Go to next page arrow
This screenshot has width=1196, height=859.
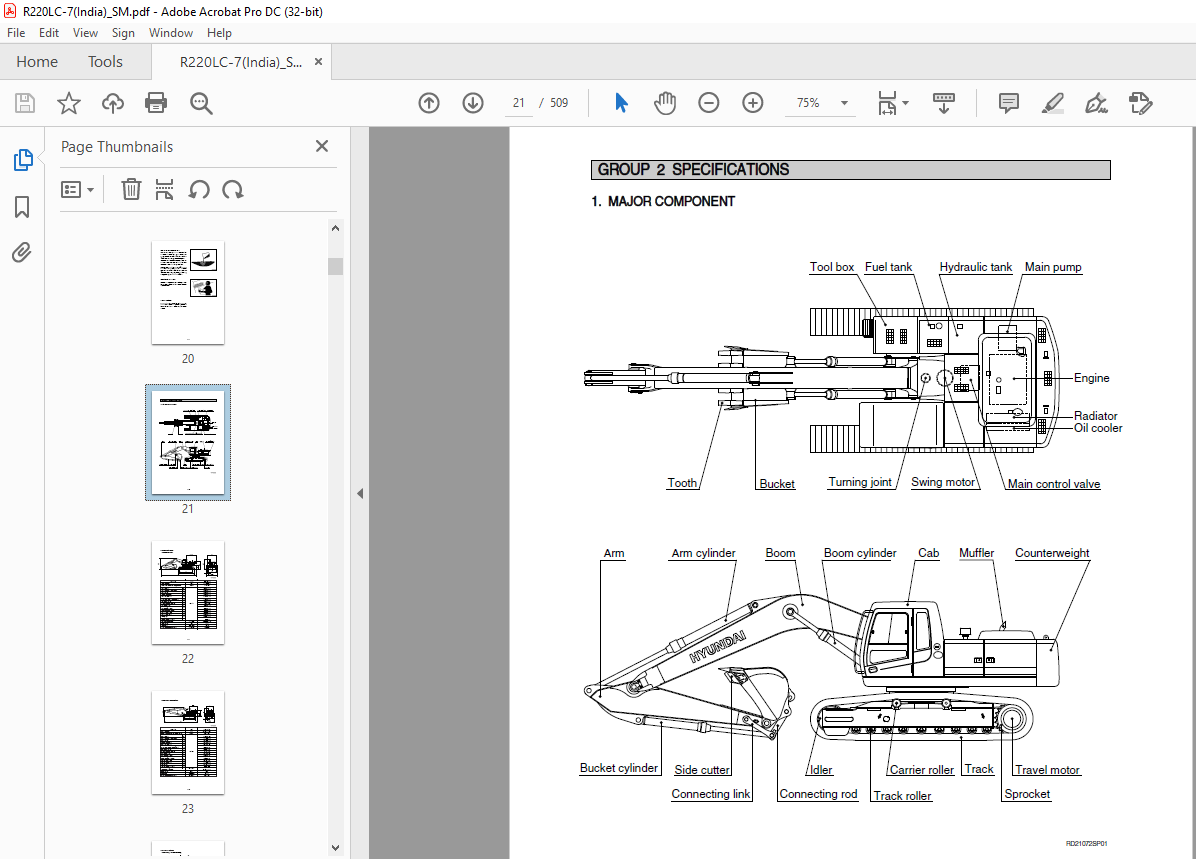point(473,103)
